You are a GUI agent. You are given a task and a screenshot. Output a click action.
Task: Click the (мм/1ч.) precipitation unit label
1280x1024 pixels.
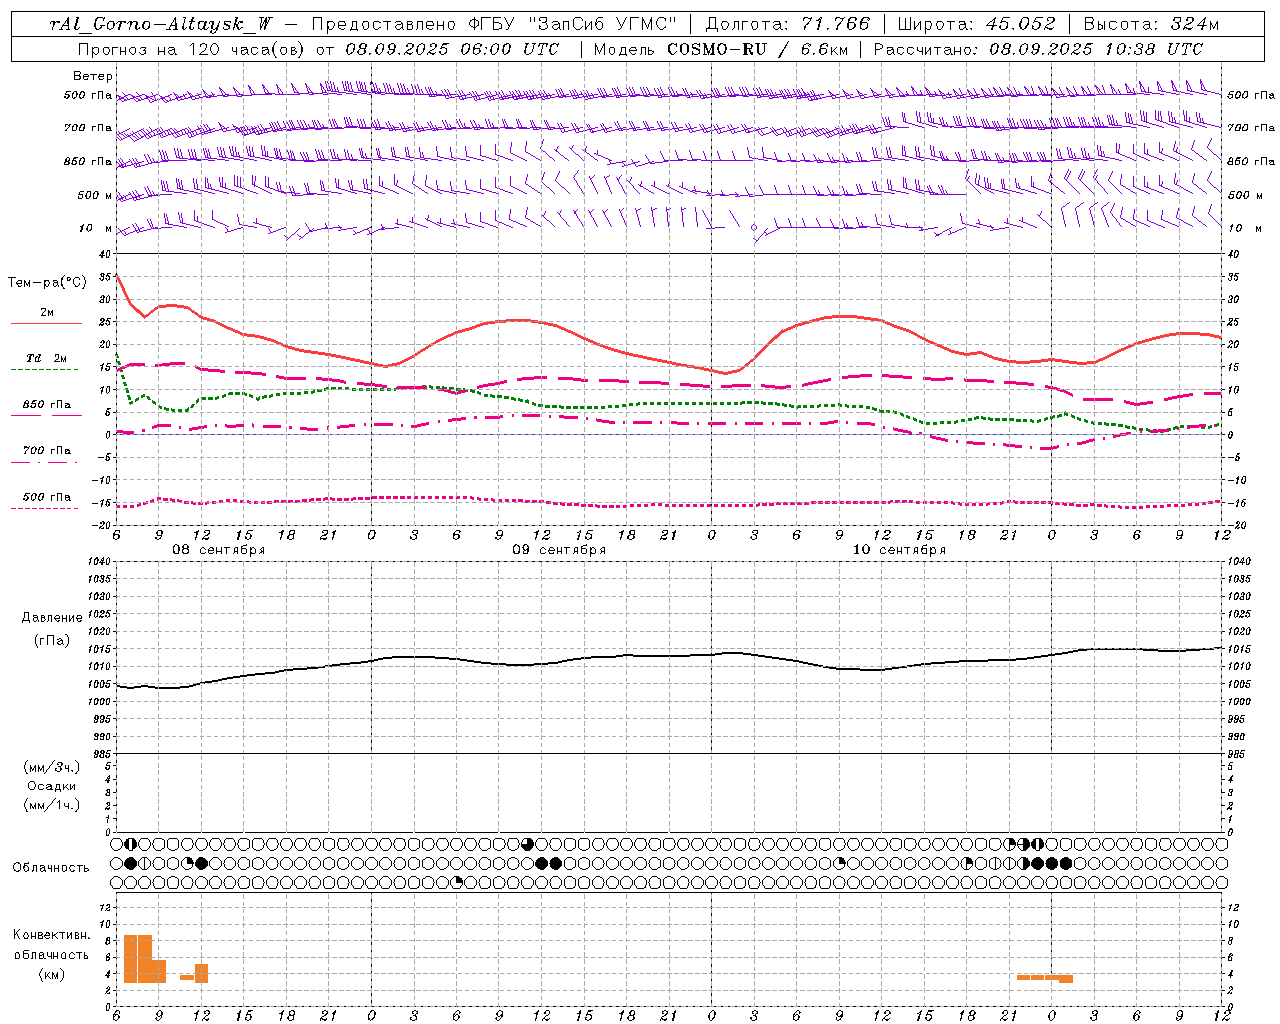point(52,805)
